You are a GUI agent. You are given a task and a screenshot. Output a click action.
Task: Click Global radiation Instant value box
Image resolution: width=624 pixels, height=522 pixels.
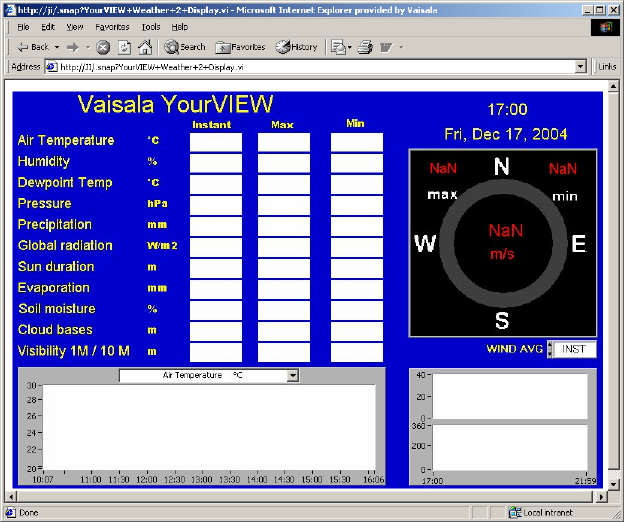[x=216, y=247]
